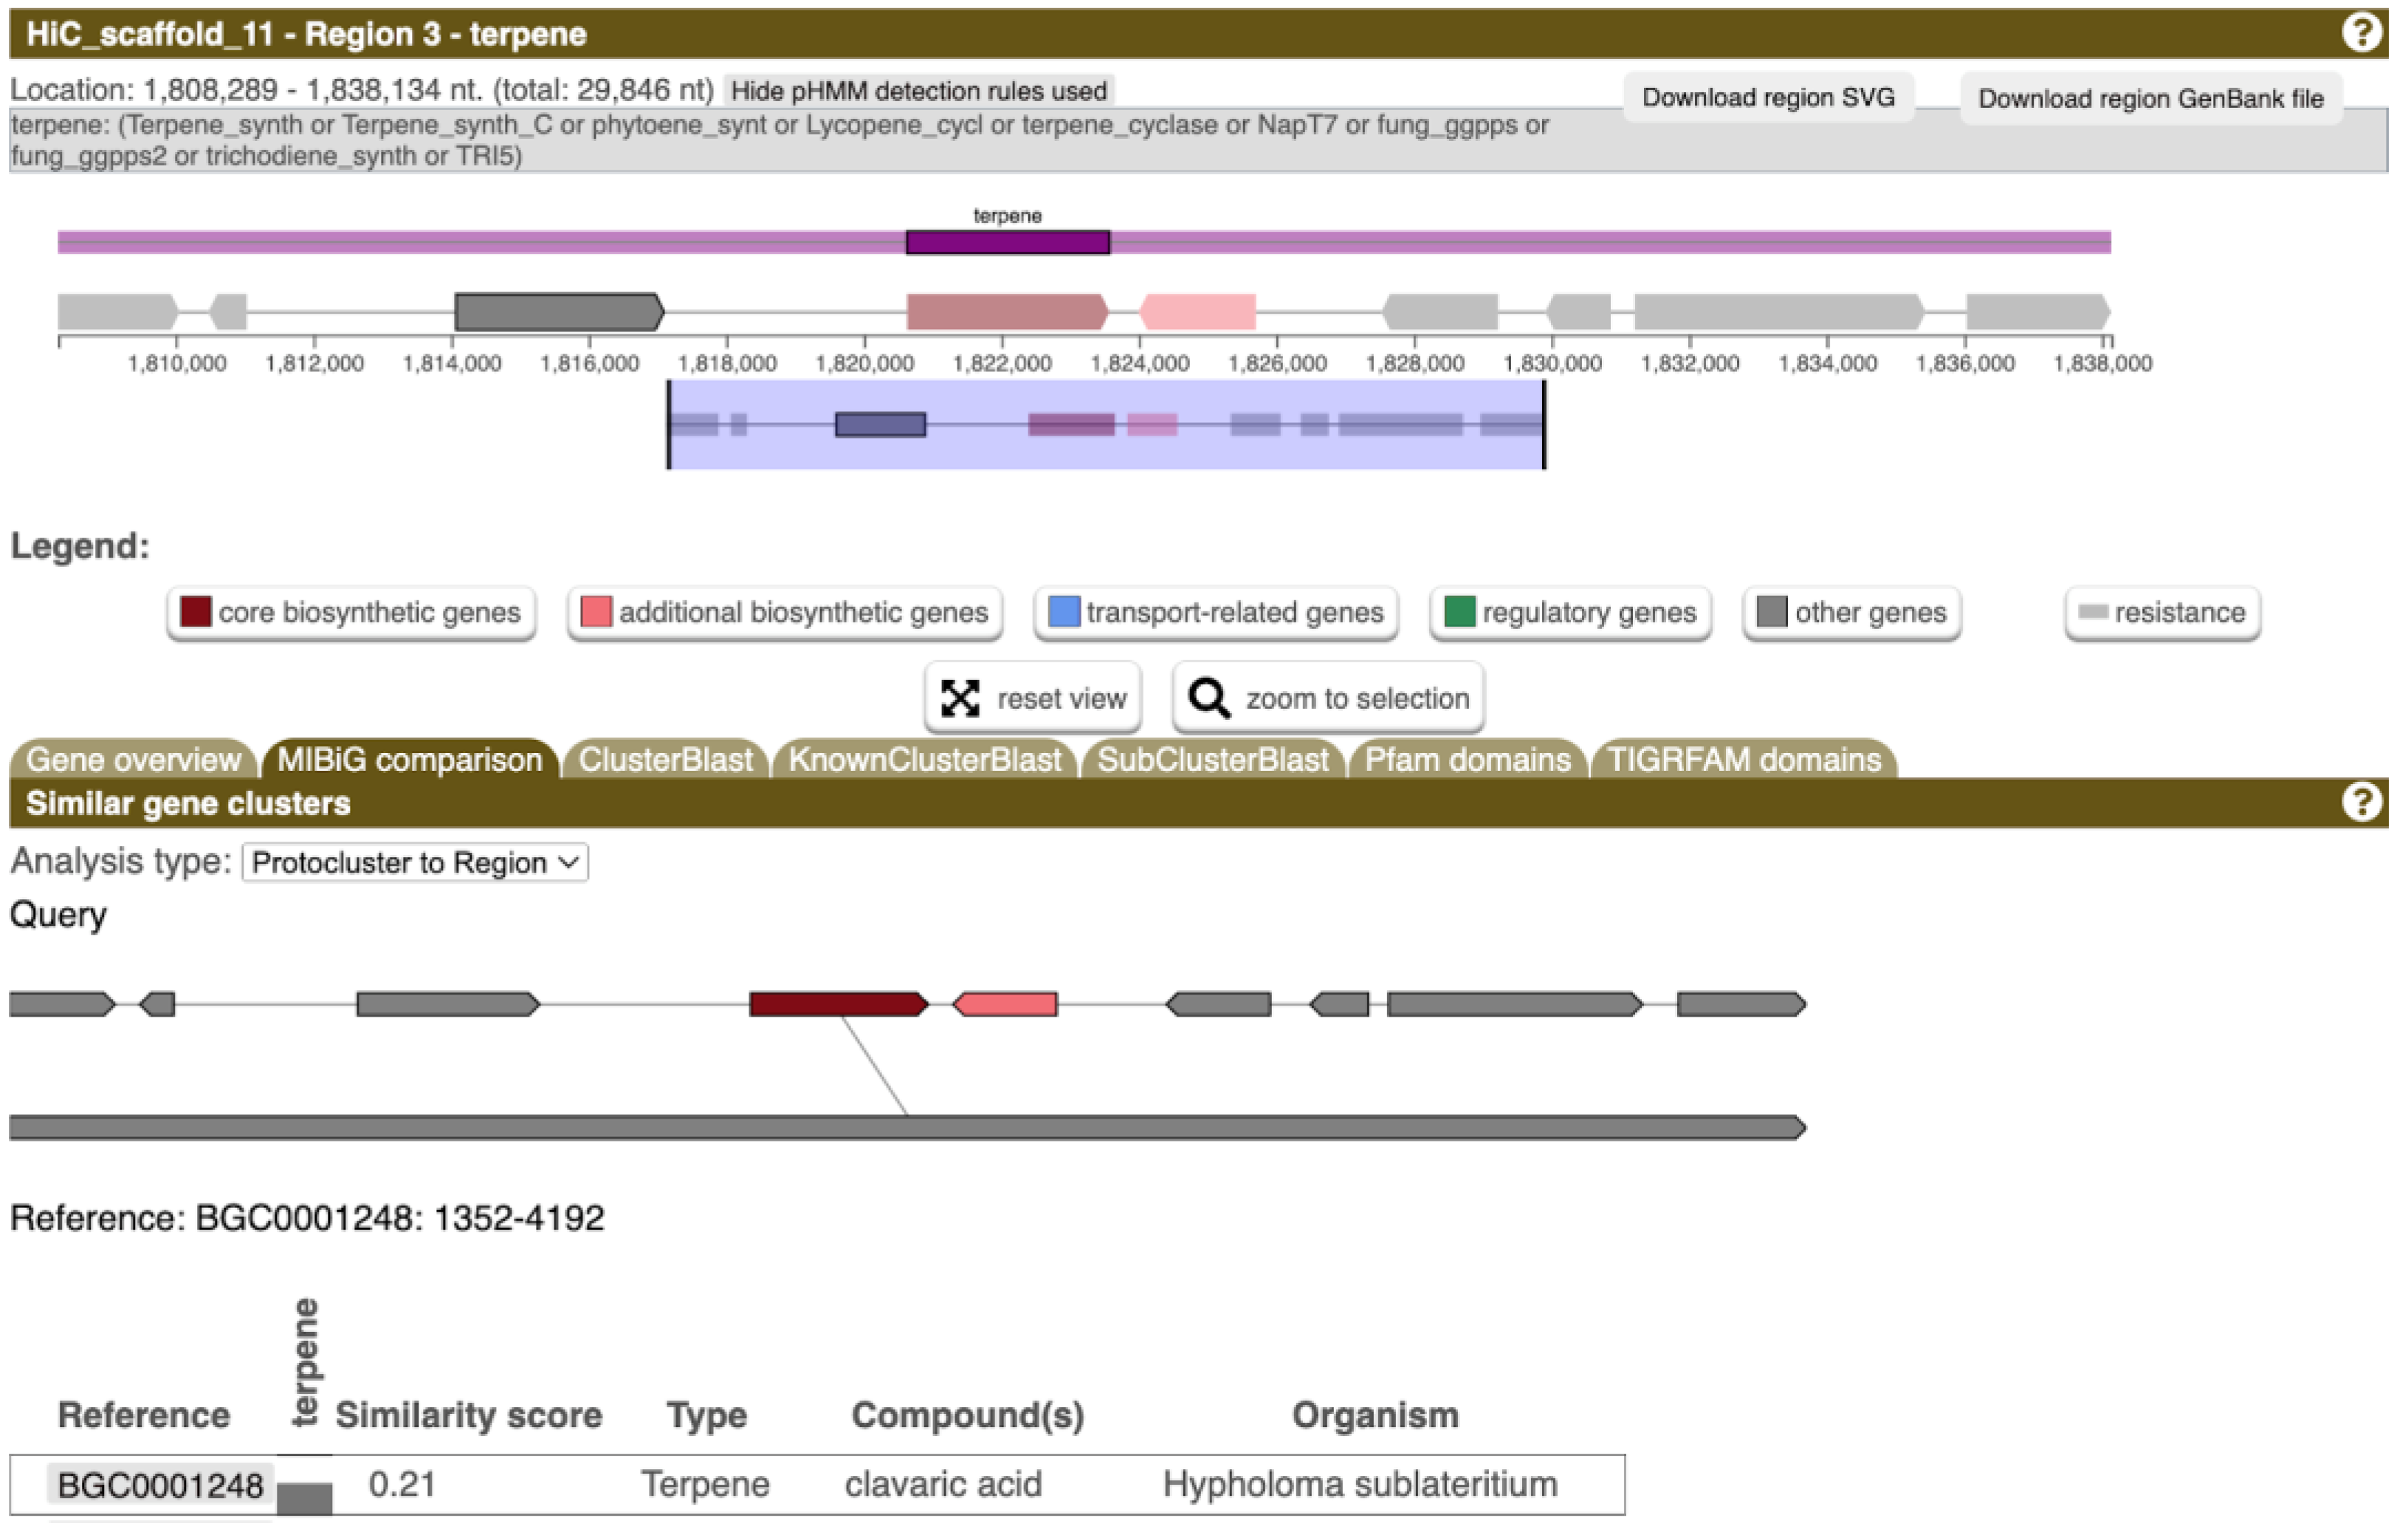Open the KnownClusterBlast tab
The width and height of the screenshot is (2408, 1532).
coord(924,760)
